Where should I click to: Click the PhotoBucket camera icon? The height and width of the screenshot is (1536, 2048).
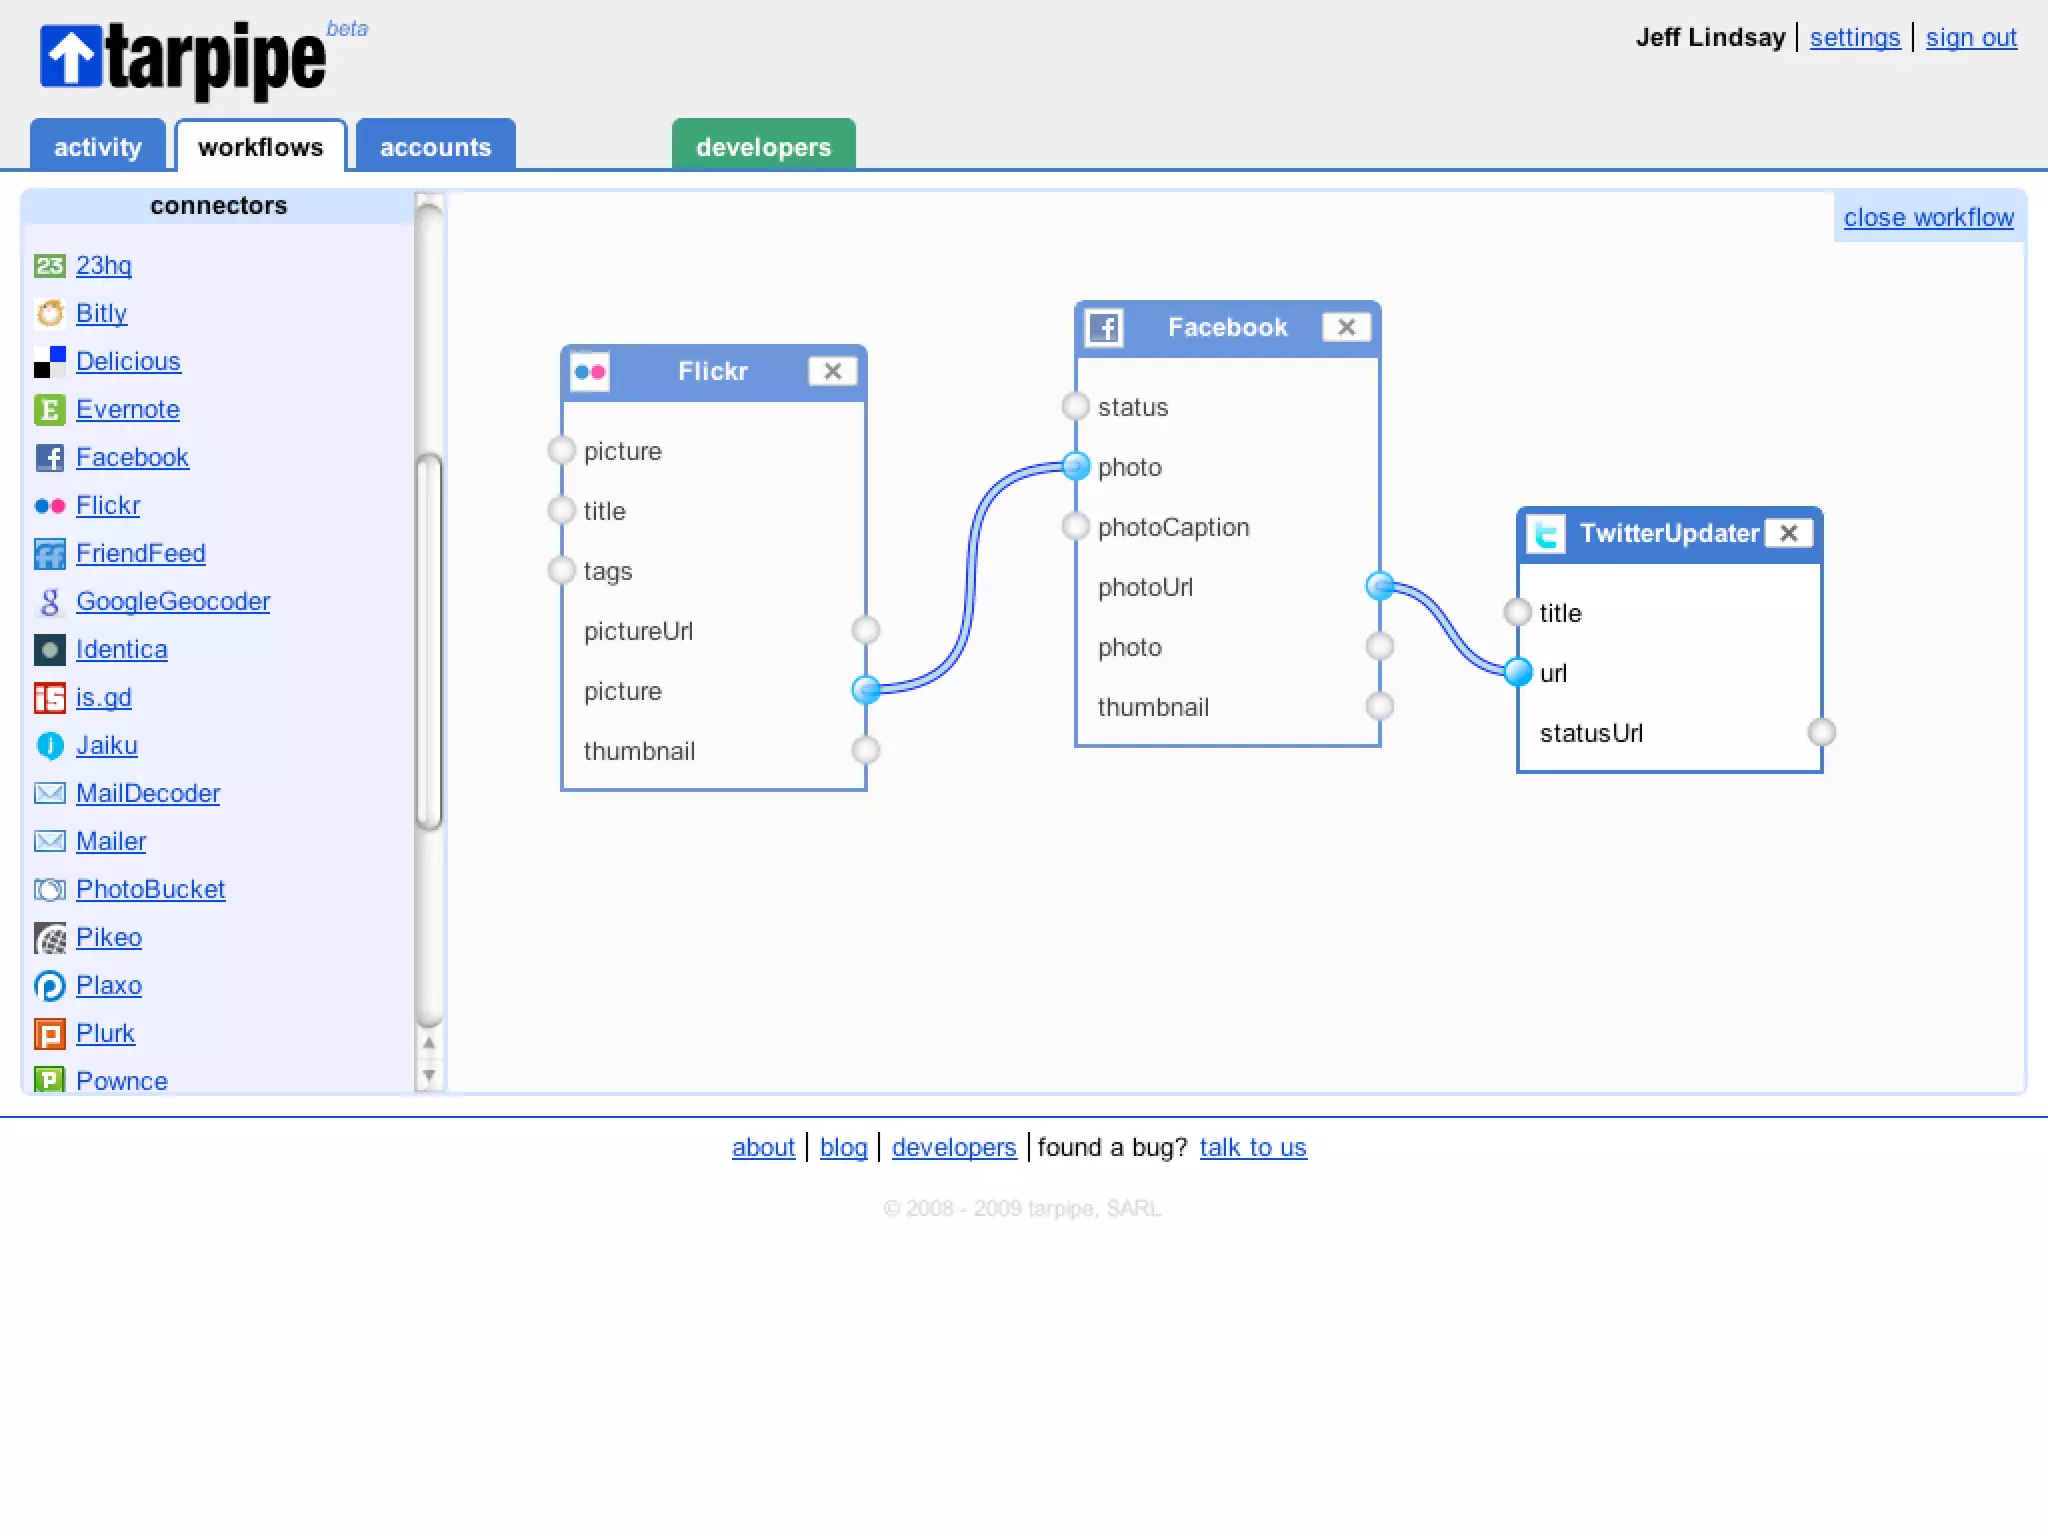pos(49,889)
